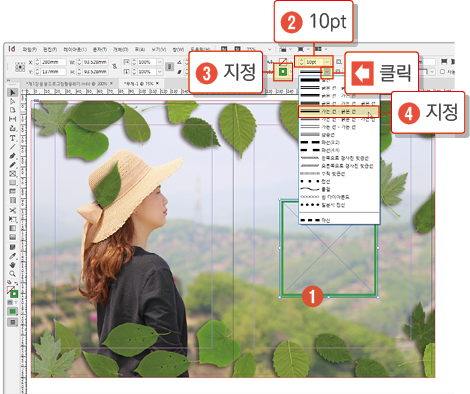Choose 가는 선 - 가는 선 stroke type
Screen dimensions: 470x394
pyautogui.click(x=339, y=127)
